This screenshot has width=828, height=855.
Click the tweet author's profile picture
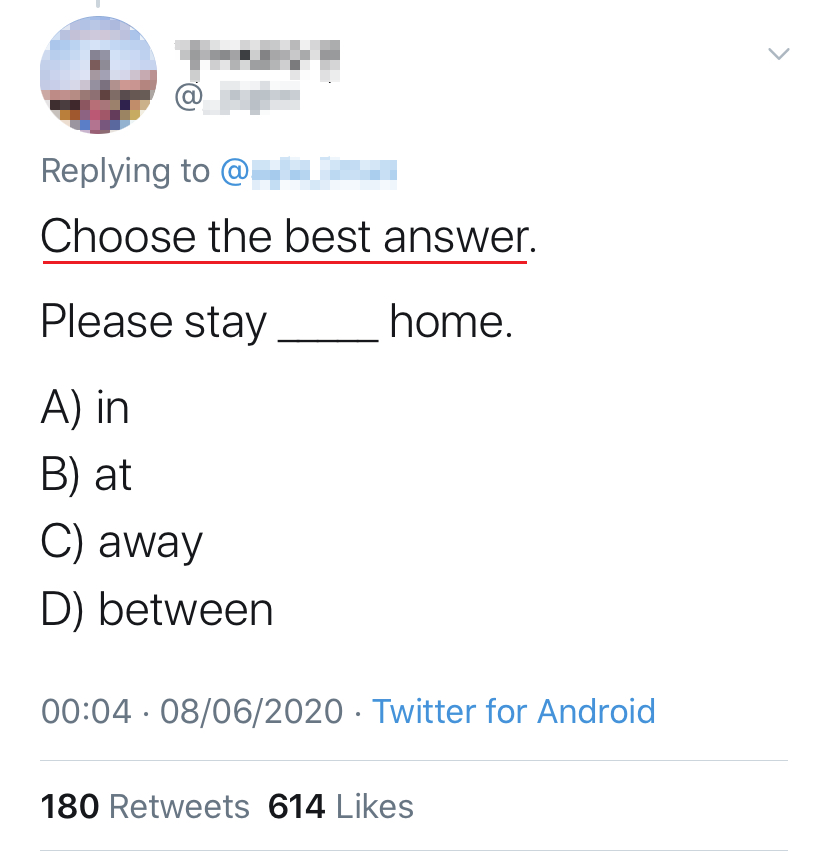tap(98, 76)
